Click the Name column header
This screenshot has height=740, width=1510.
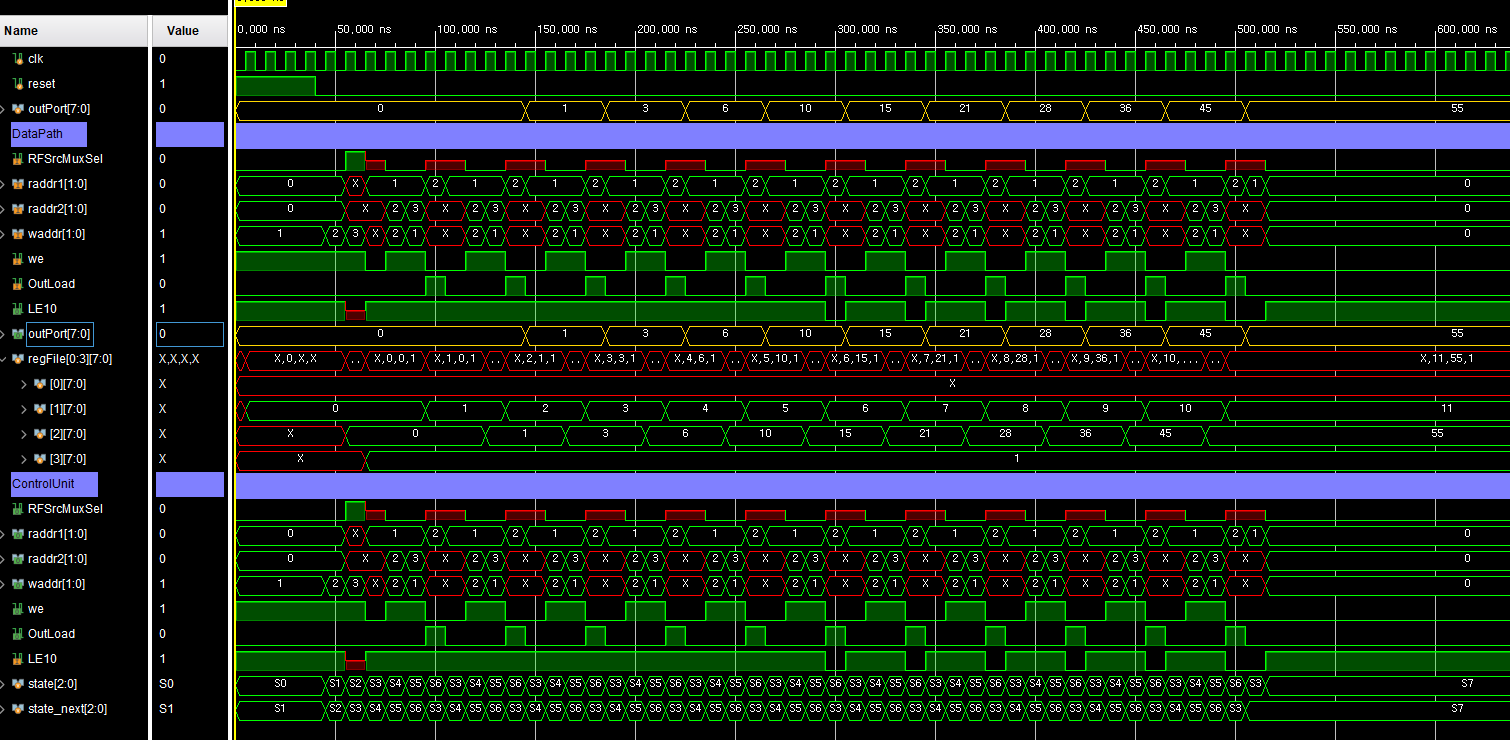74,30
